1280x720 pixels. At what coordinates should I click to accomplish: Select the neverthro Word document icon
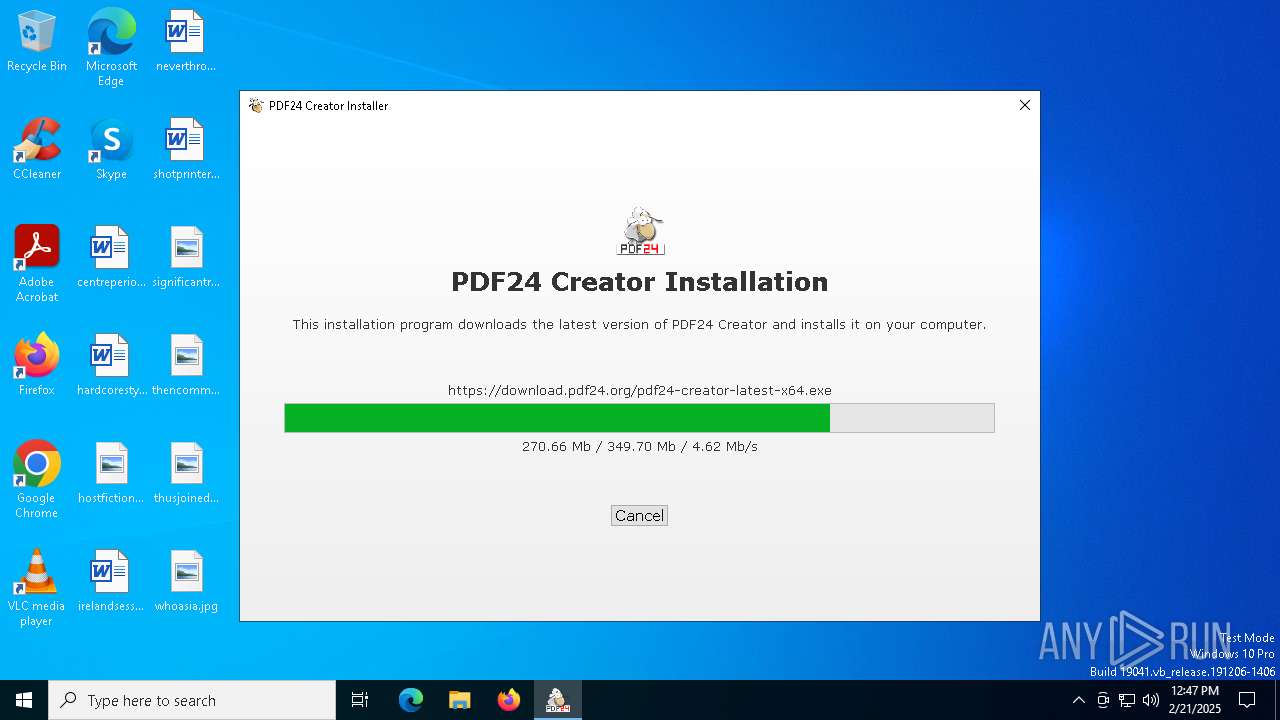pos(186,42)
